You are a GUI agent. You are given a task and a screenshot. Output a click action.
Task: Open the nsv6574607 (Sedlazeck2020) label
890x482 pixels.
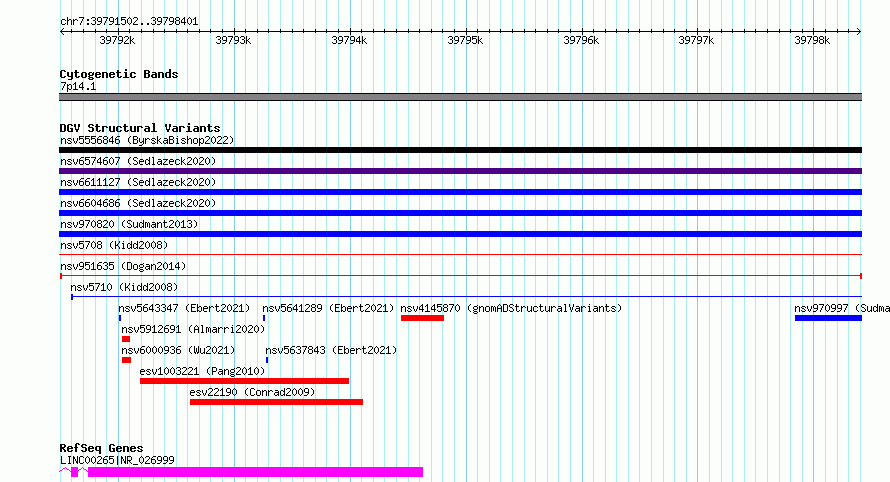click(138, 161)
